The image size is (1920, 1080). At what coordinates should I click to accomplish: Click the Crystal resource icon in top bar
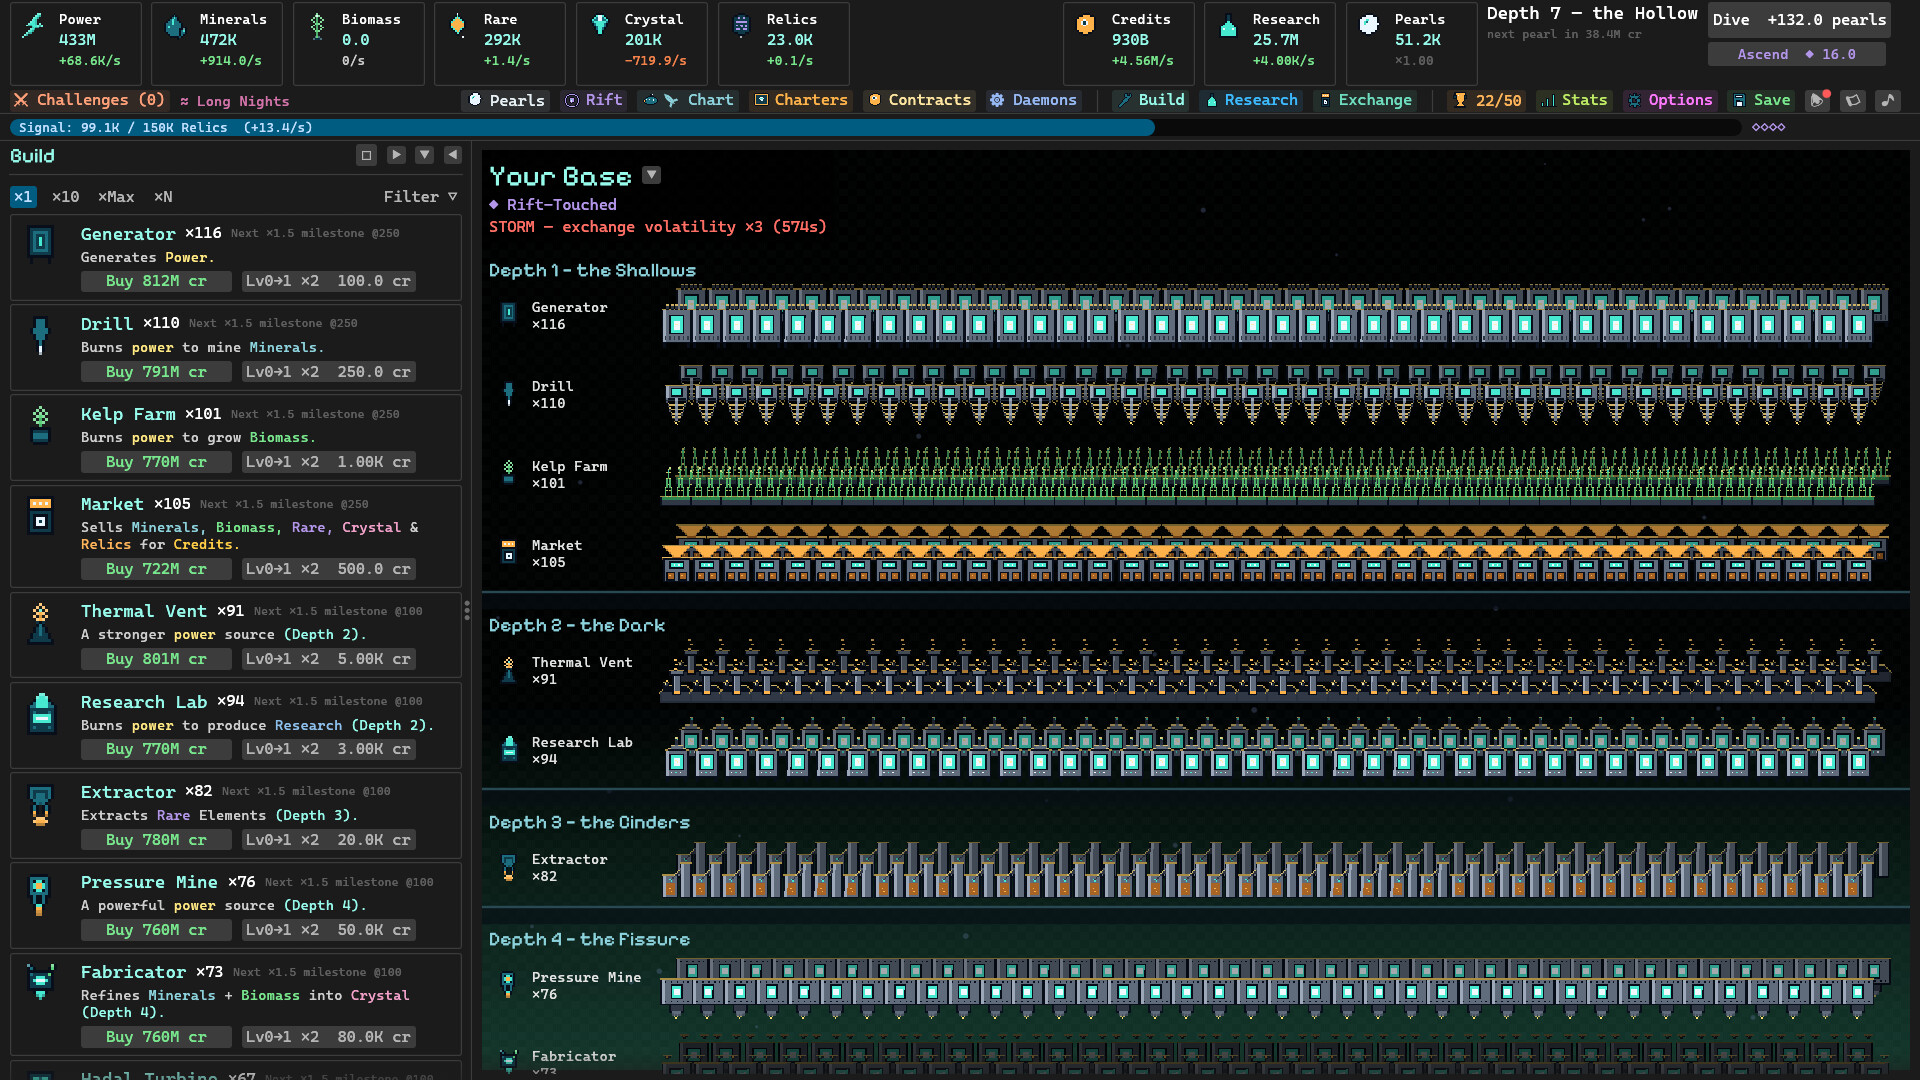click(600, 25)
